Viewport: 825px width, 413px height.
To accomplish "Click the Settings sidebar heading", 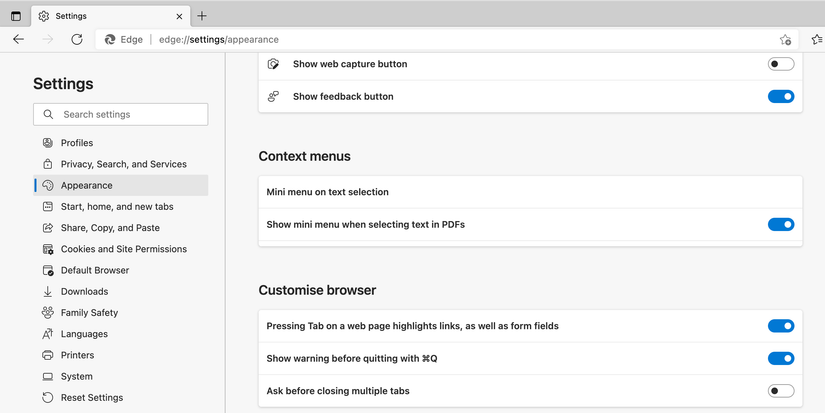I will pyautogui.click(x=63, y=84).
